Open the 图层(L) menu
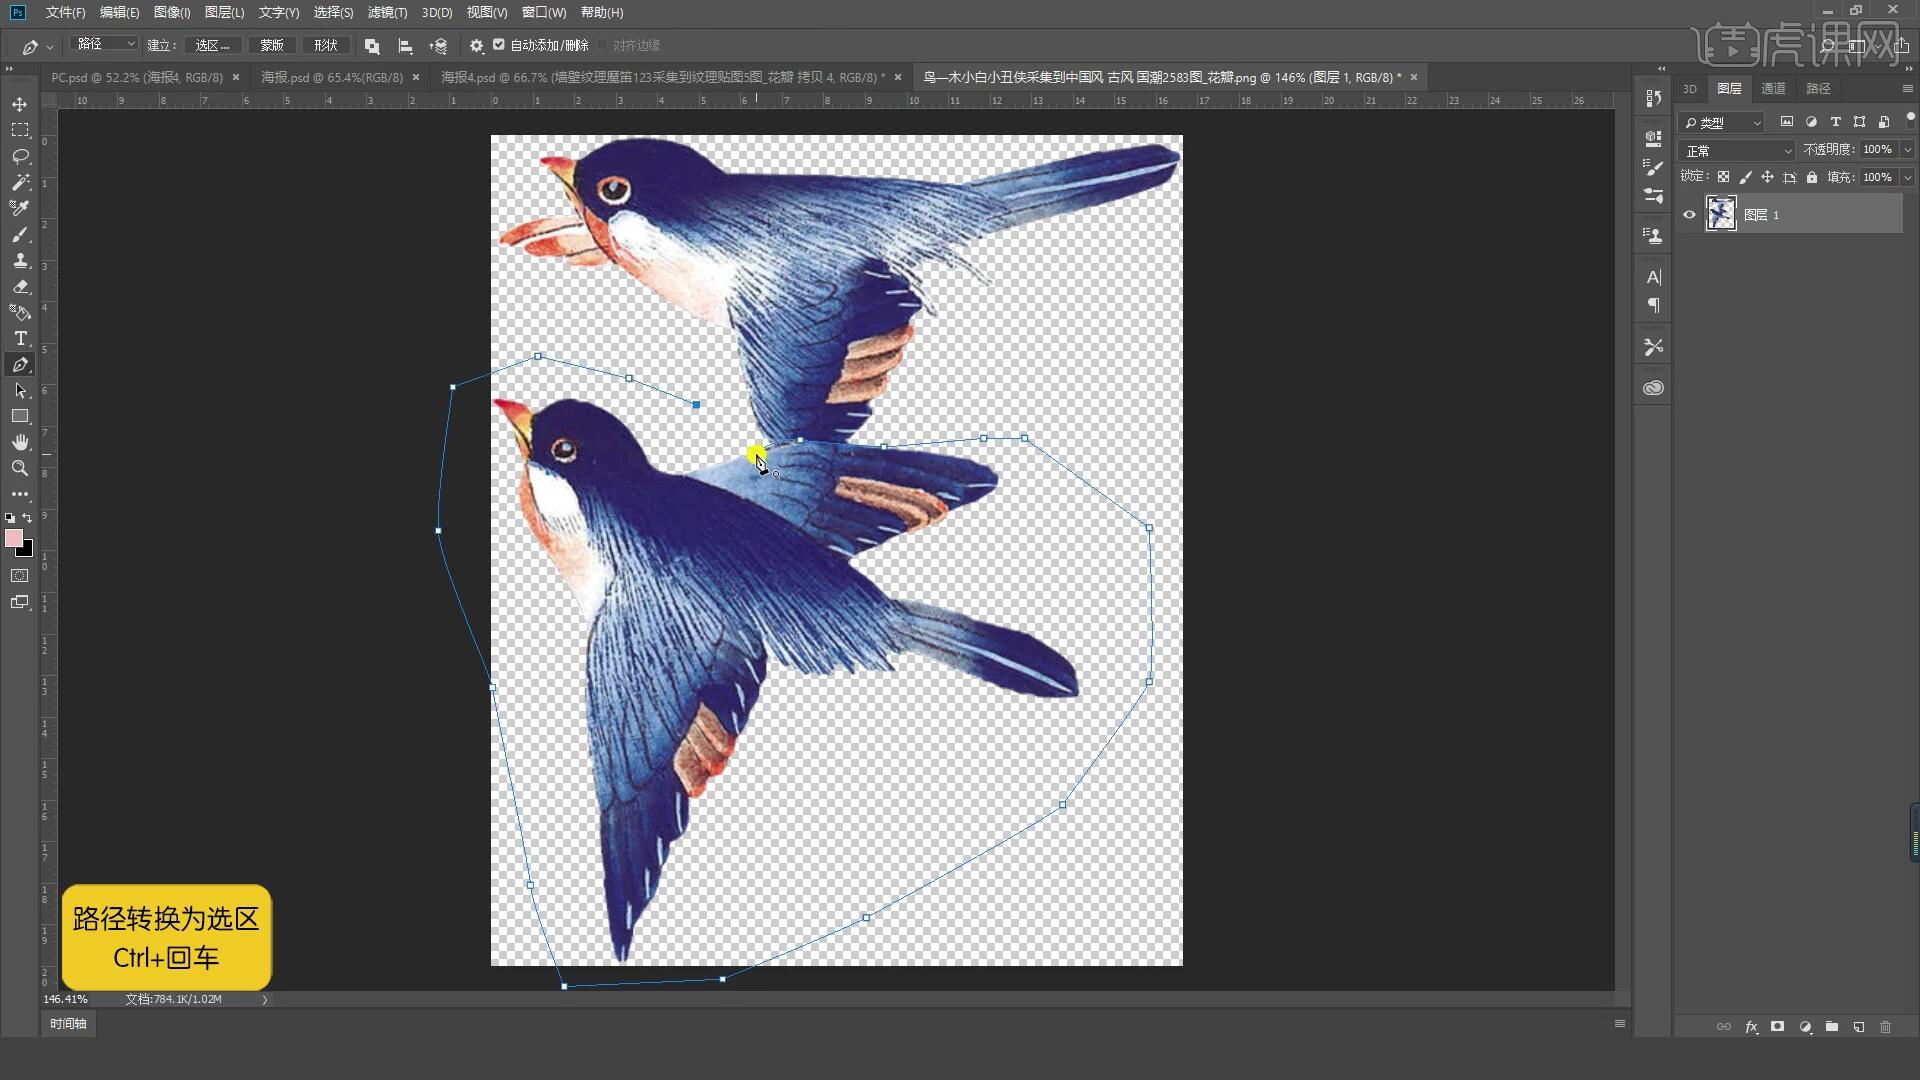Image resolution: width=1920 pixels, height=1080 pixels. [224, 12]
